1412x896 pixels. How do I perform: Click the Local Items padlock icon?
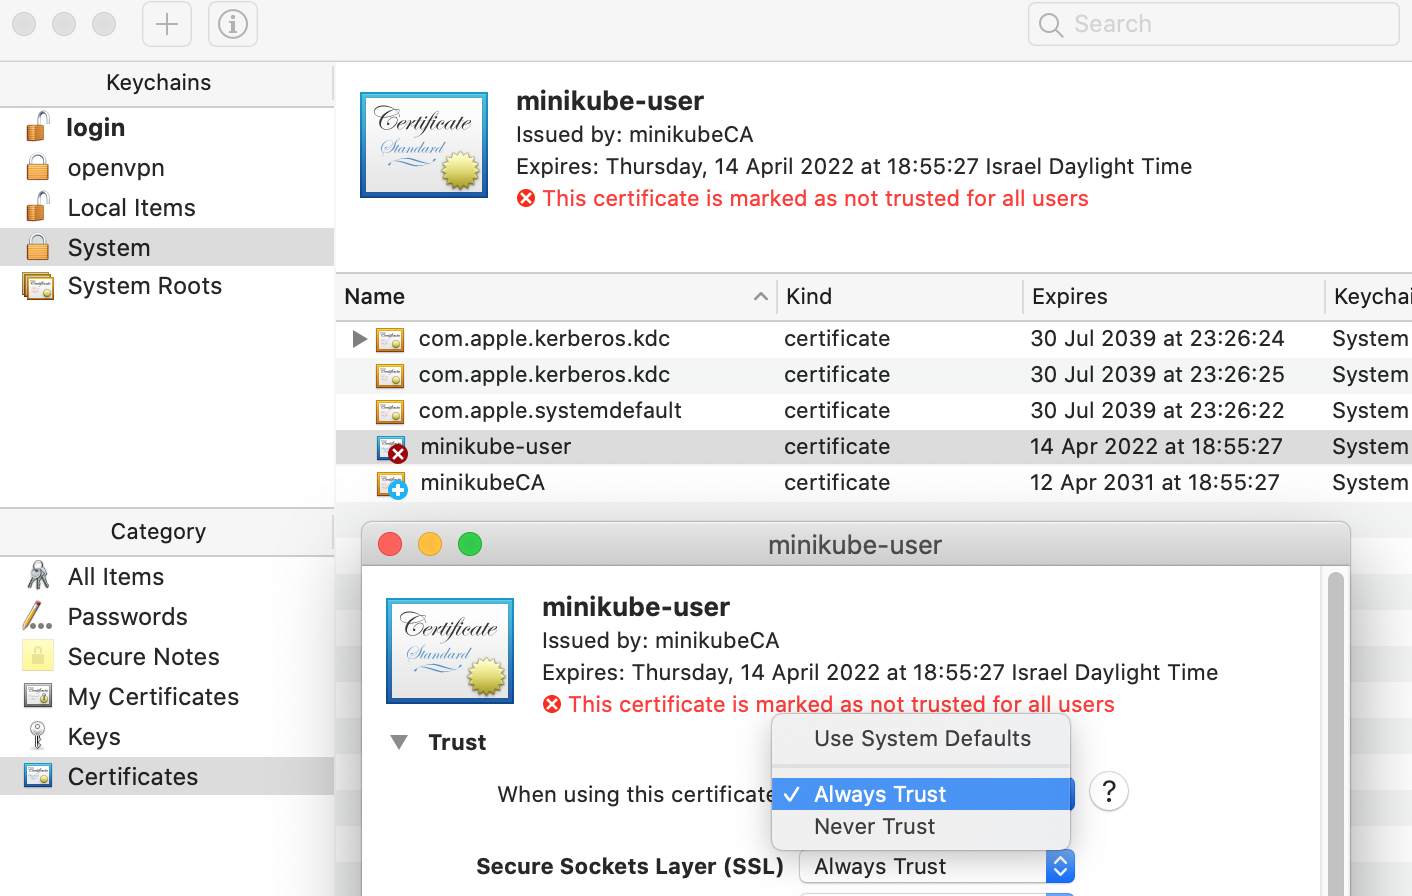tap(38, 206)
